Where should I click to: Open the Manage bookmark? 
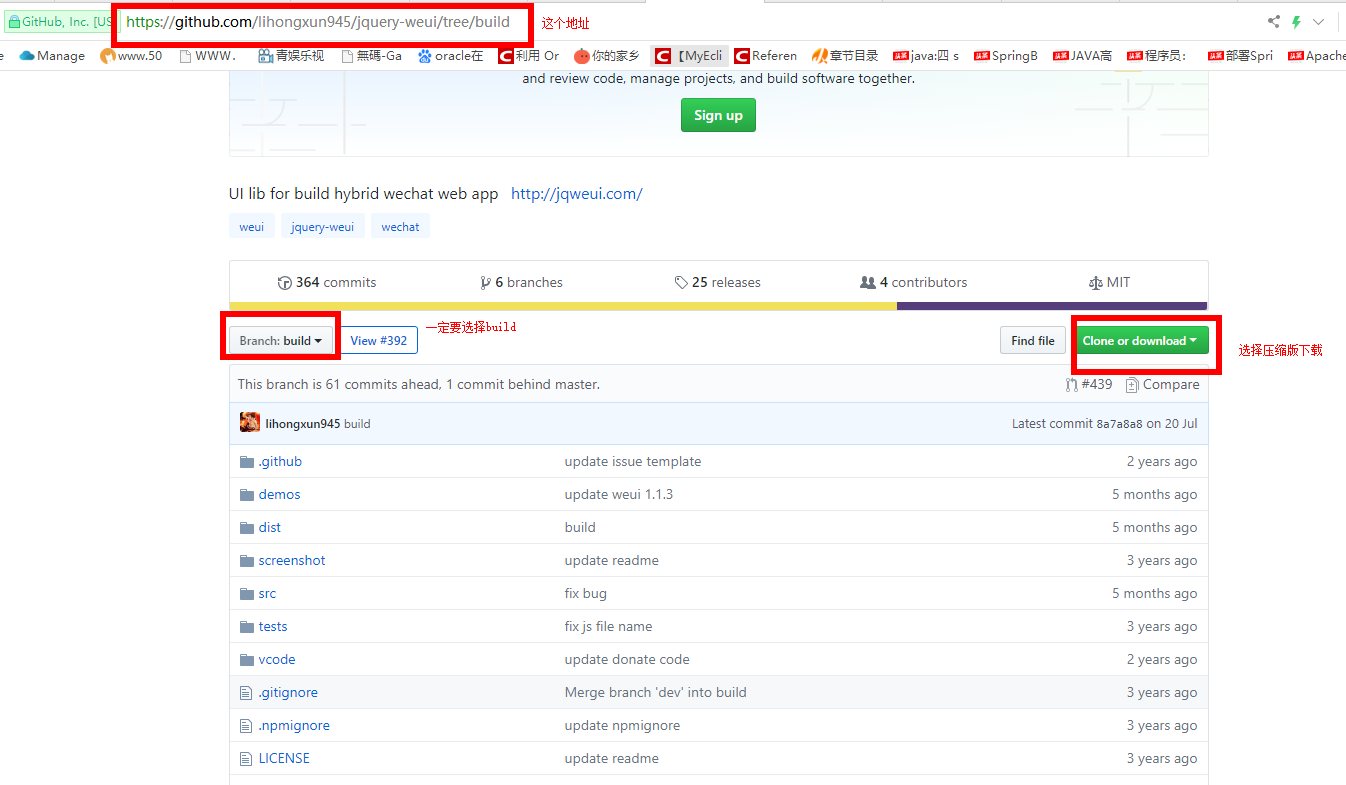pos(52,56)
